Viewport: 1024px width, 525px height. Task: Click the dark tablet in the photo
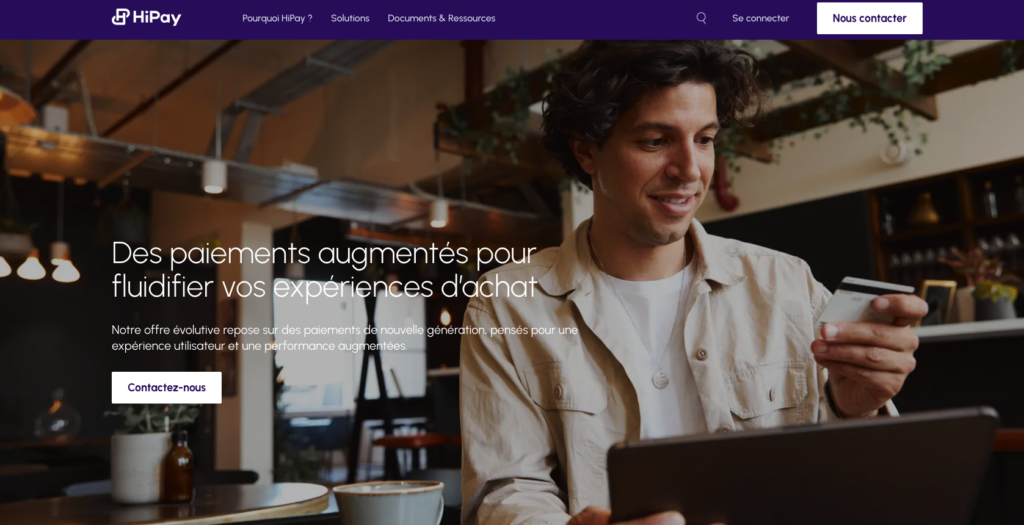(x=802, y=469)
